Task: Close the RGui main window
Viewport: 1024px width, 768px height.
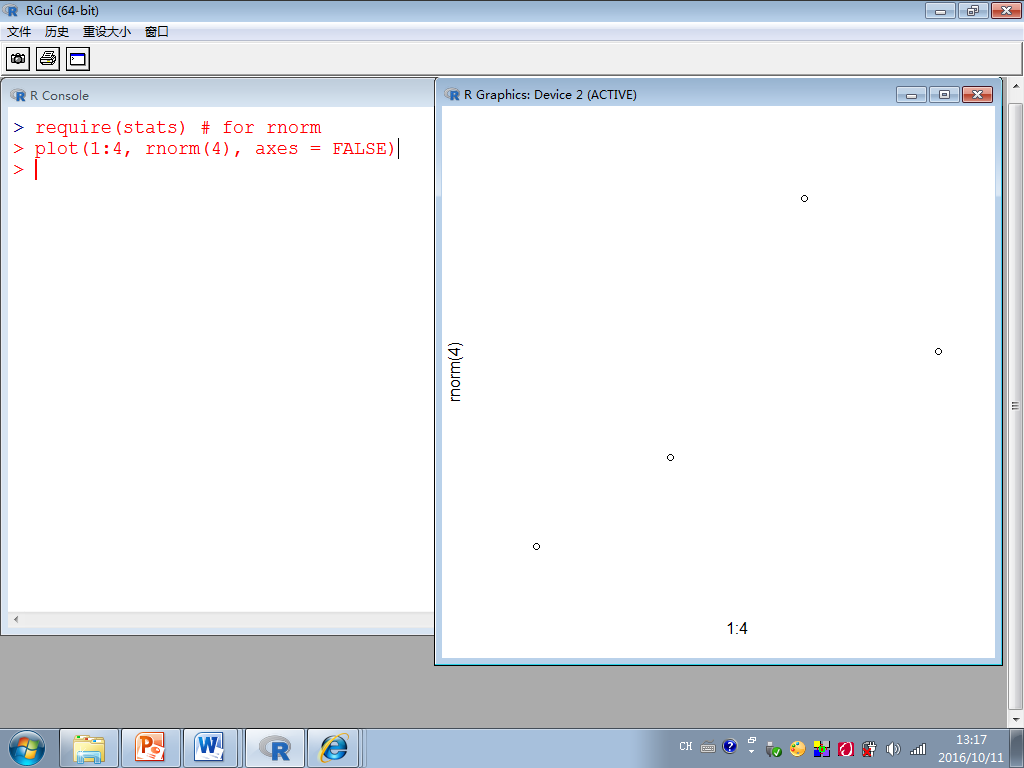Action: [1006, 10]
